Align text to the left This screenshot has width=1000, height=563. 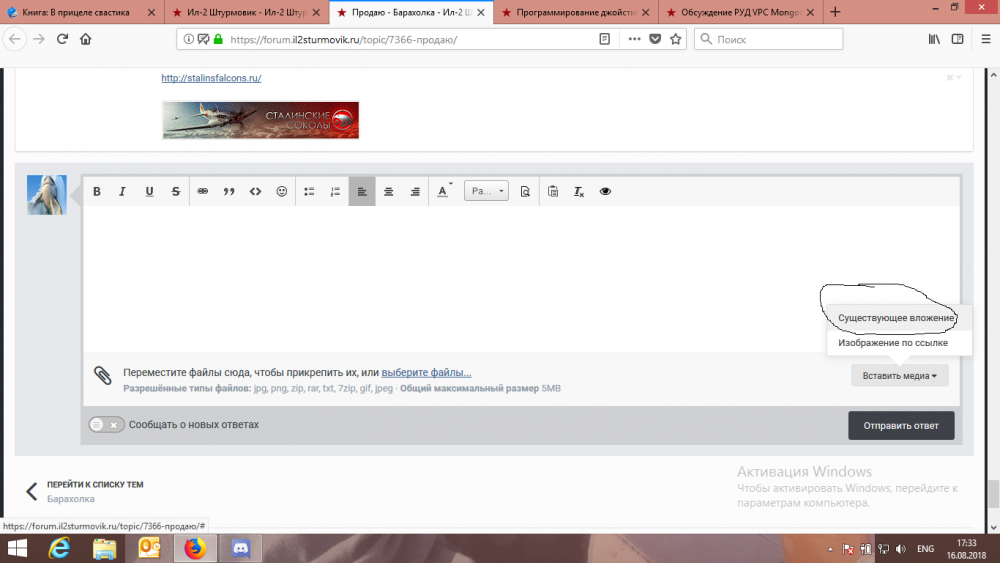[362, 191]
